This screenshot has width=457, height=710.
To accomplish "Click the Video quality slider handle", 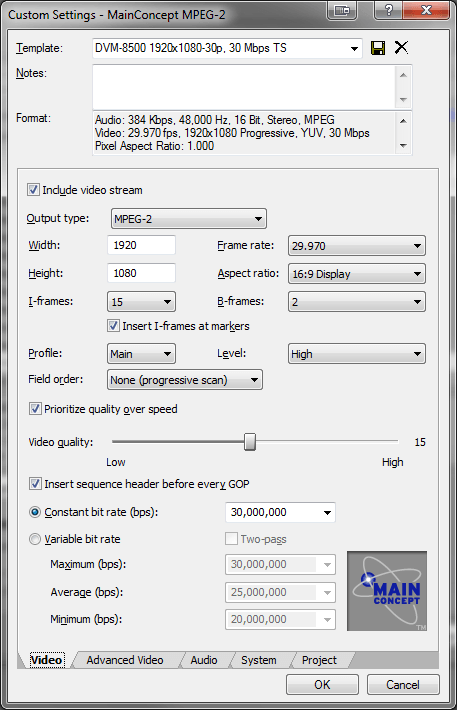I will (250, 442).
